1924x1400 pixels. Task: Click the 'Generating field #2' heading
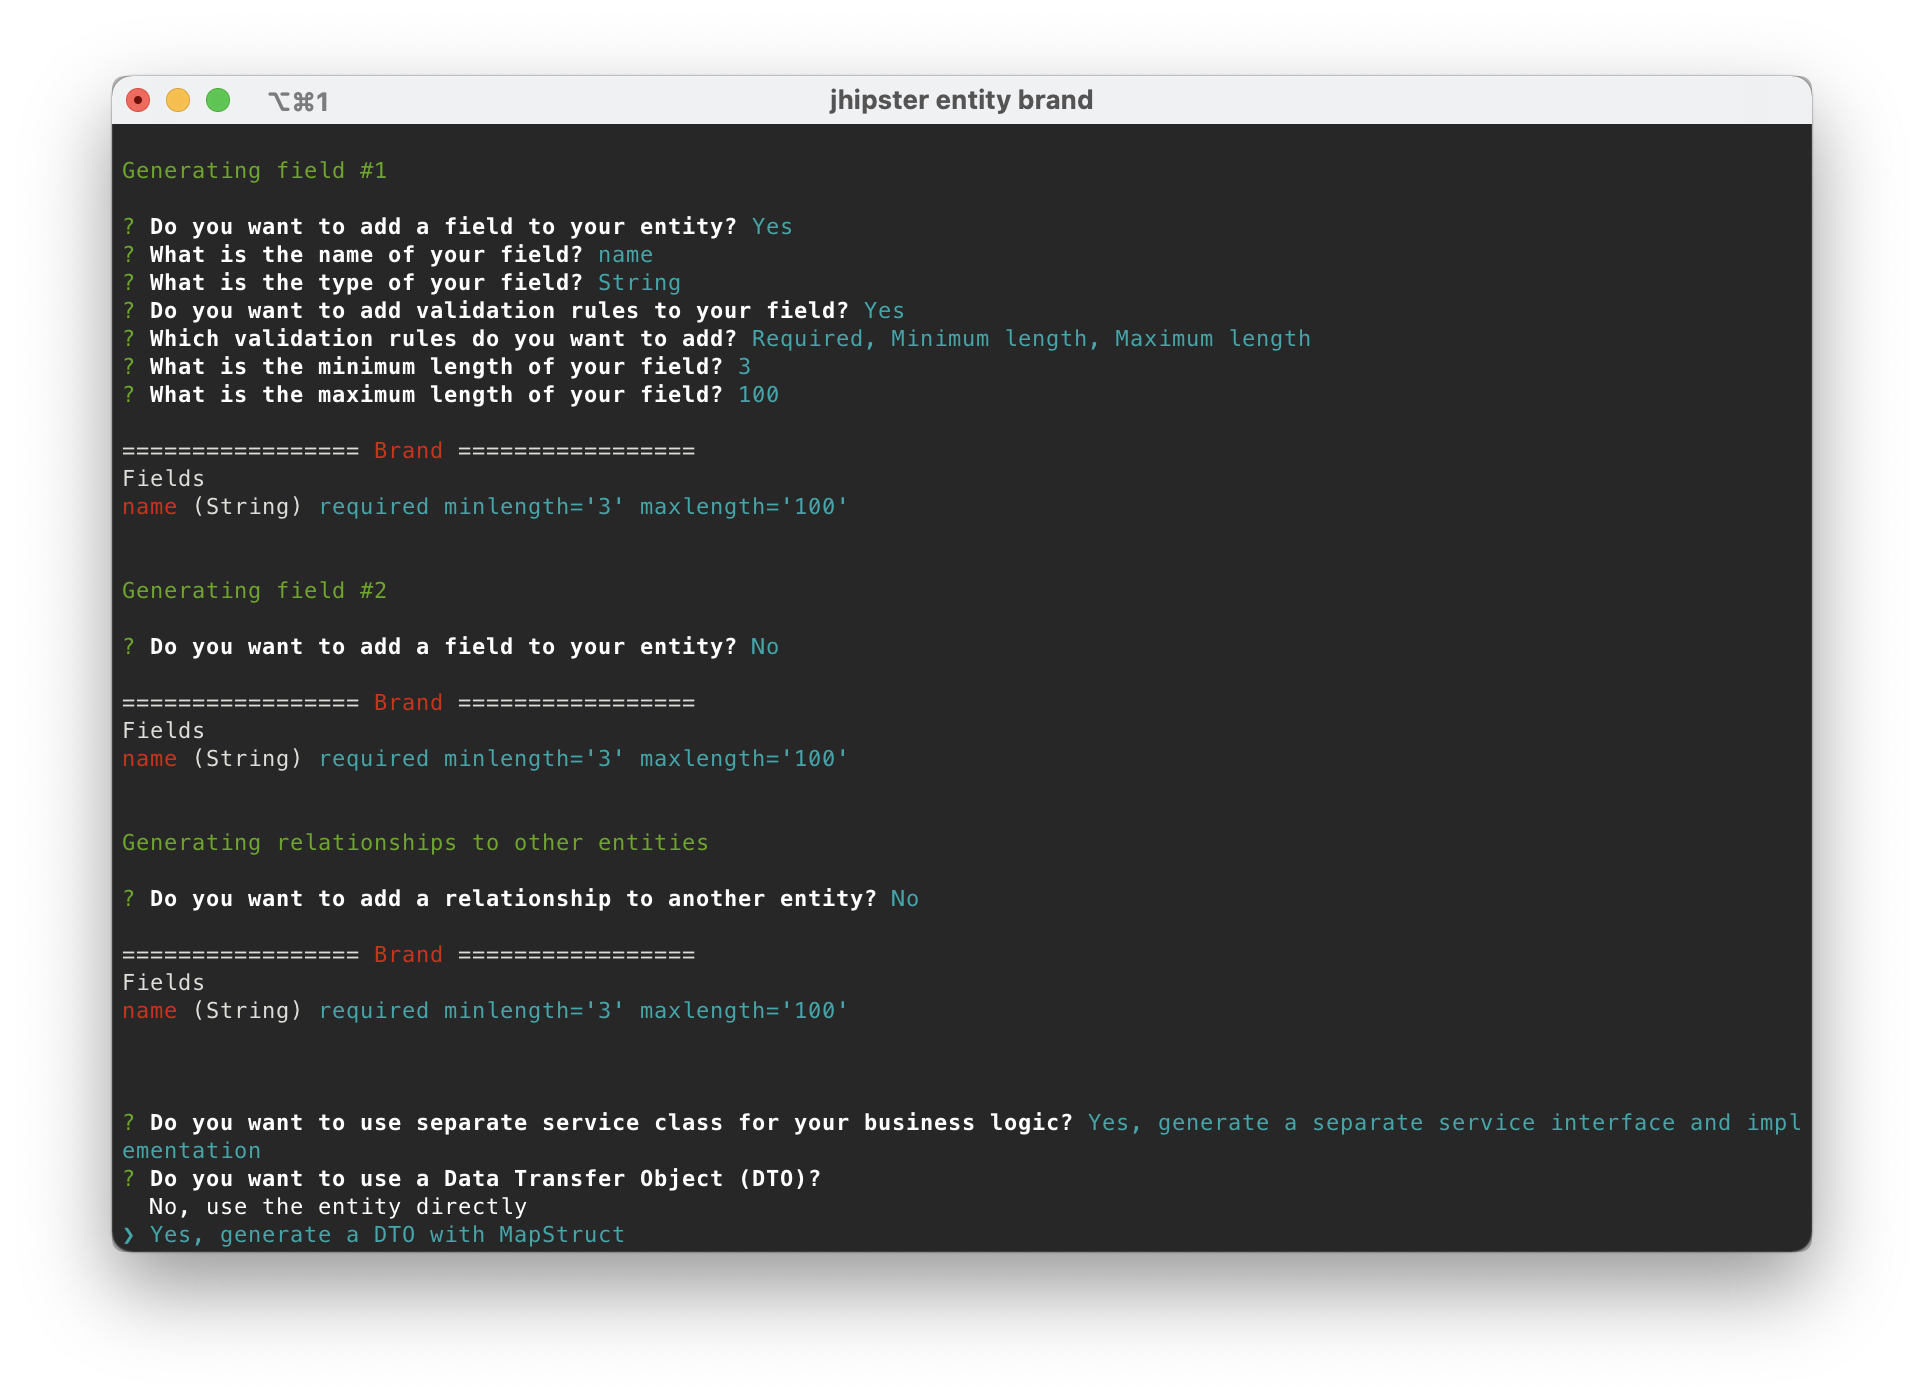254,591
